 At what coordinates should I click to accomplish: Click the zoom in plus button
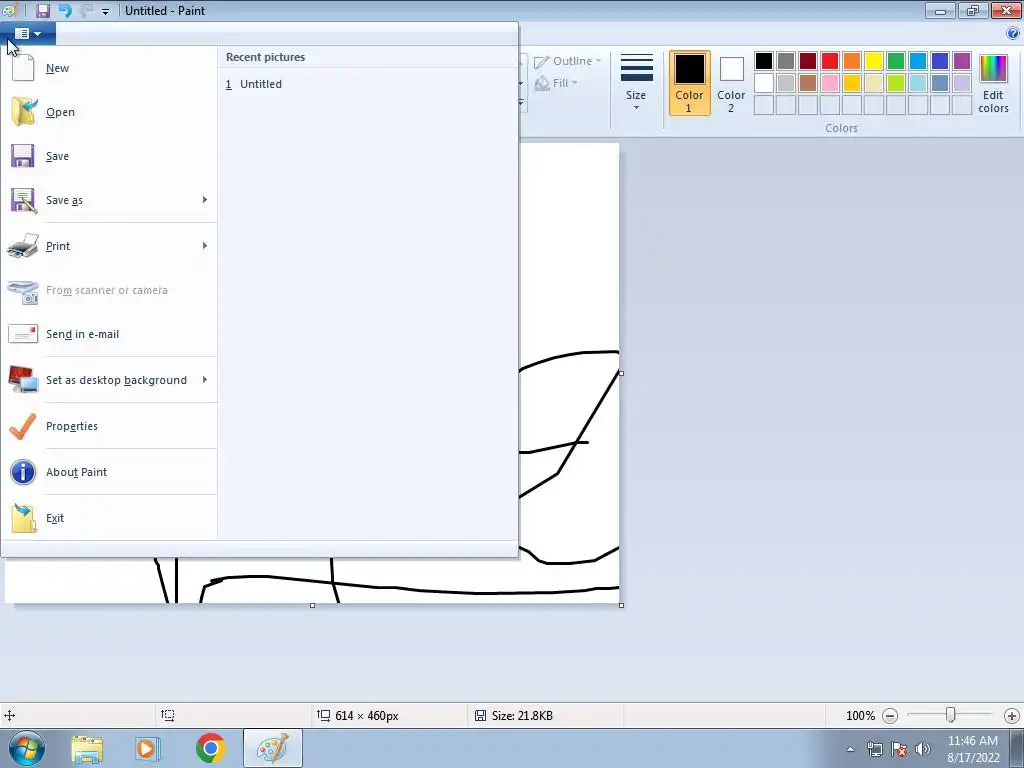coord(1012,716)
